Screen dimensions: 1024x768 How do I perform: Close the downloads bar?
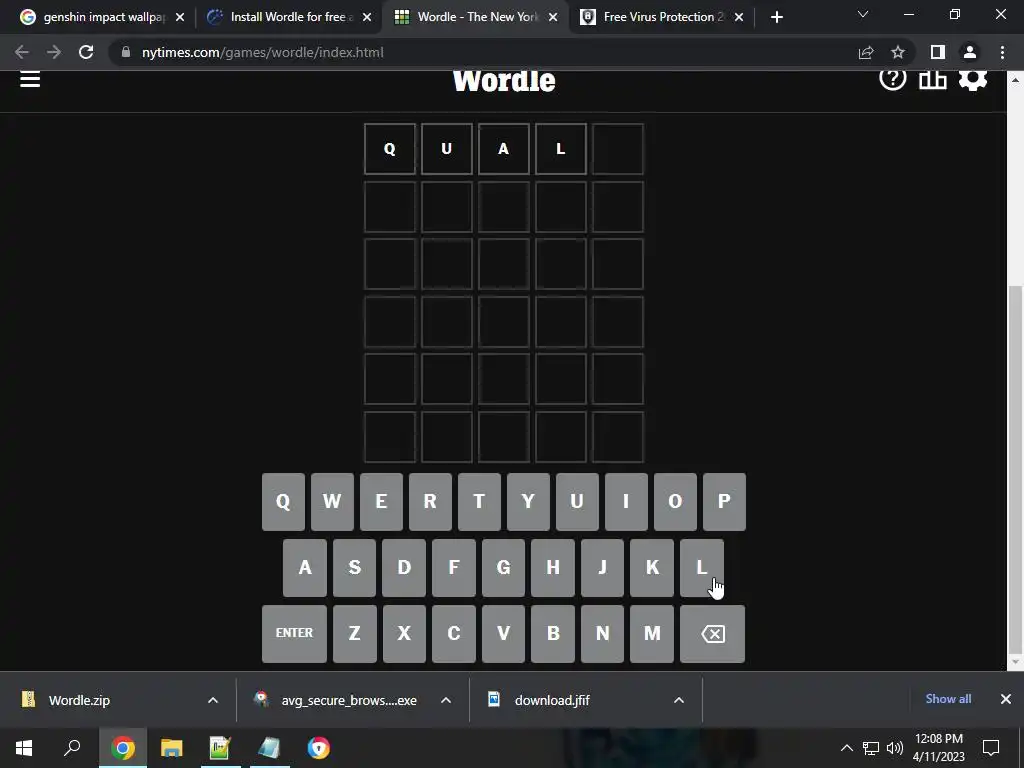click(1006, 699)
